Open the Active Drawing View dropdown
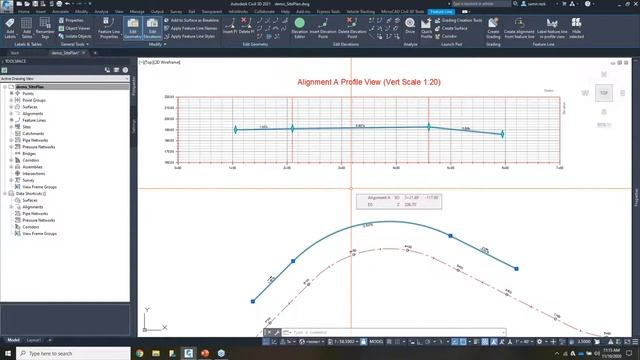The image size is (640, 360). point(65,78)
